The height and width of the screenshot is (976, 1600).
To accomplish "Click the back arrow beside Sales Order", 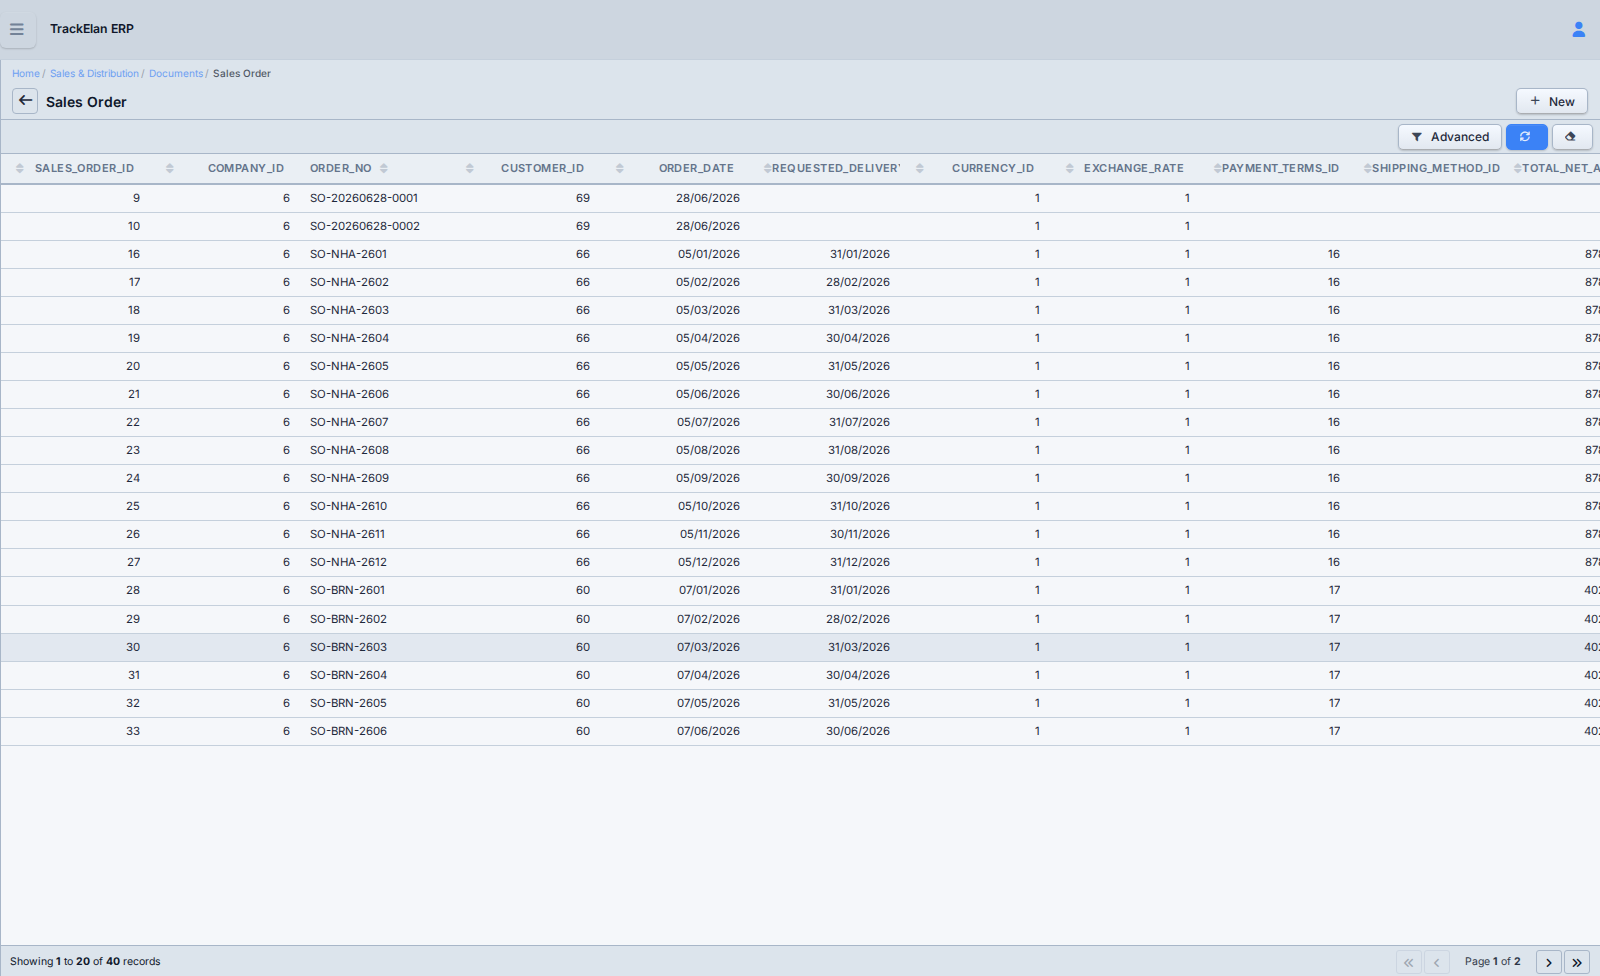I will point(25,101).
